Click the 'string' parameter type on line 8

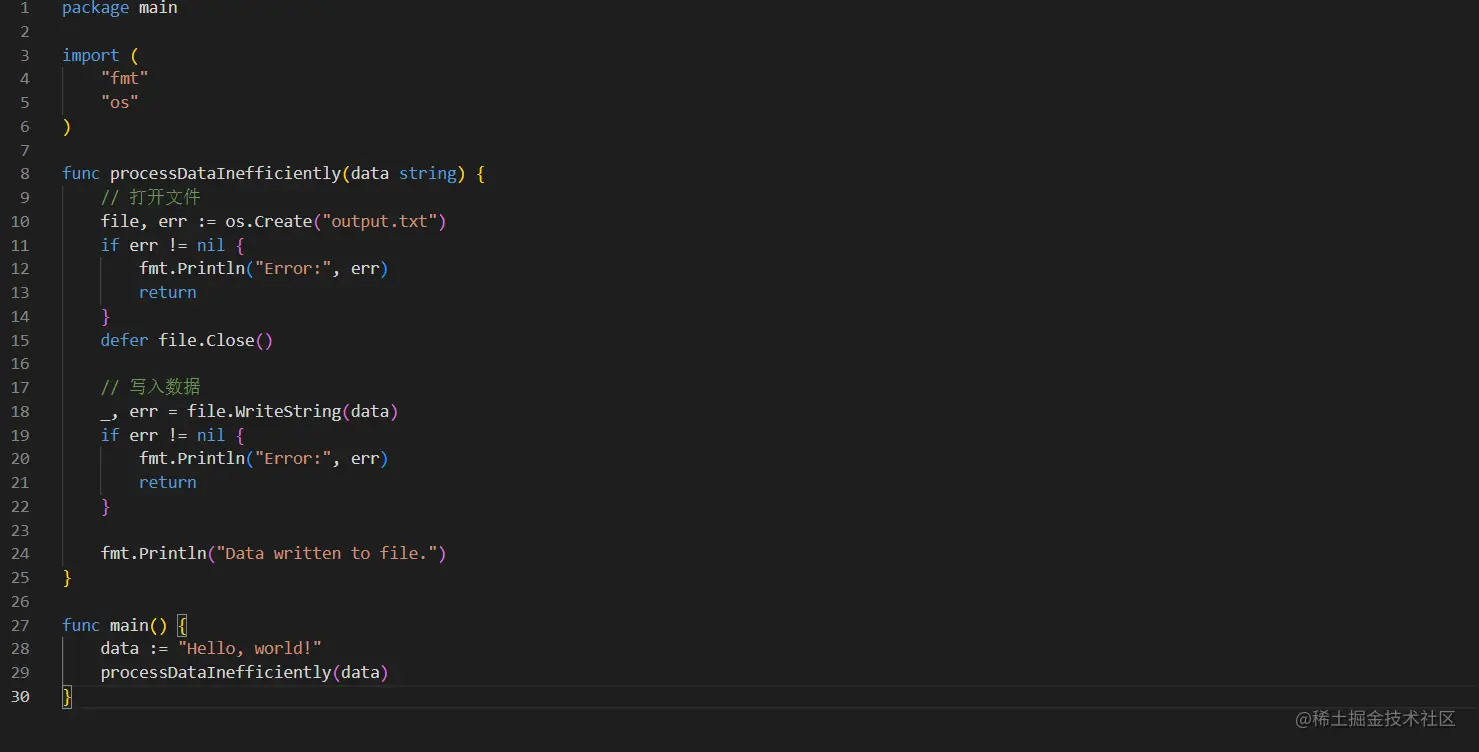point(428,173)
